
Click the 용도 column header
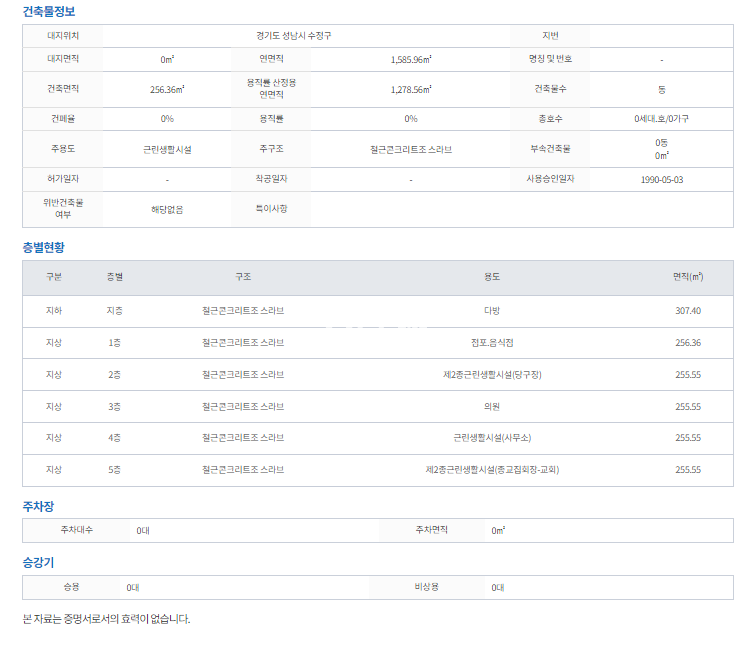coord(492,277)
